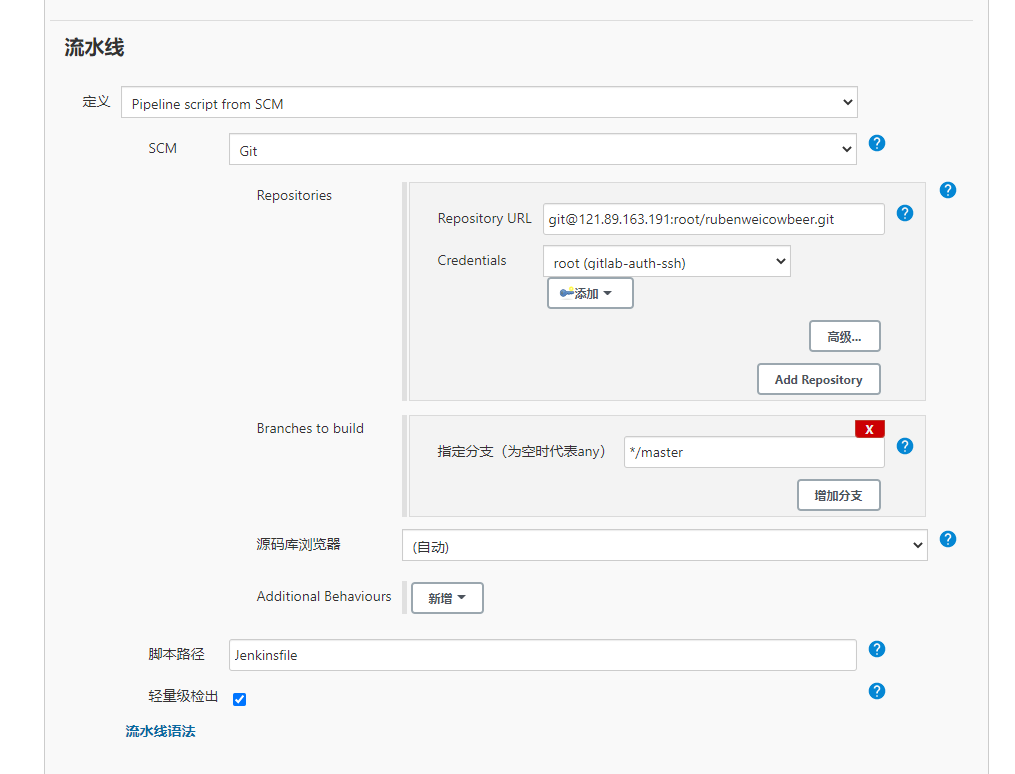Click help icon for 脚本路径 field
This screenshot has width=1015, height=774.
pyautogui.click(x=877, y=649)
